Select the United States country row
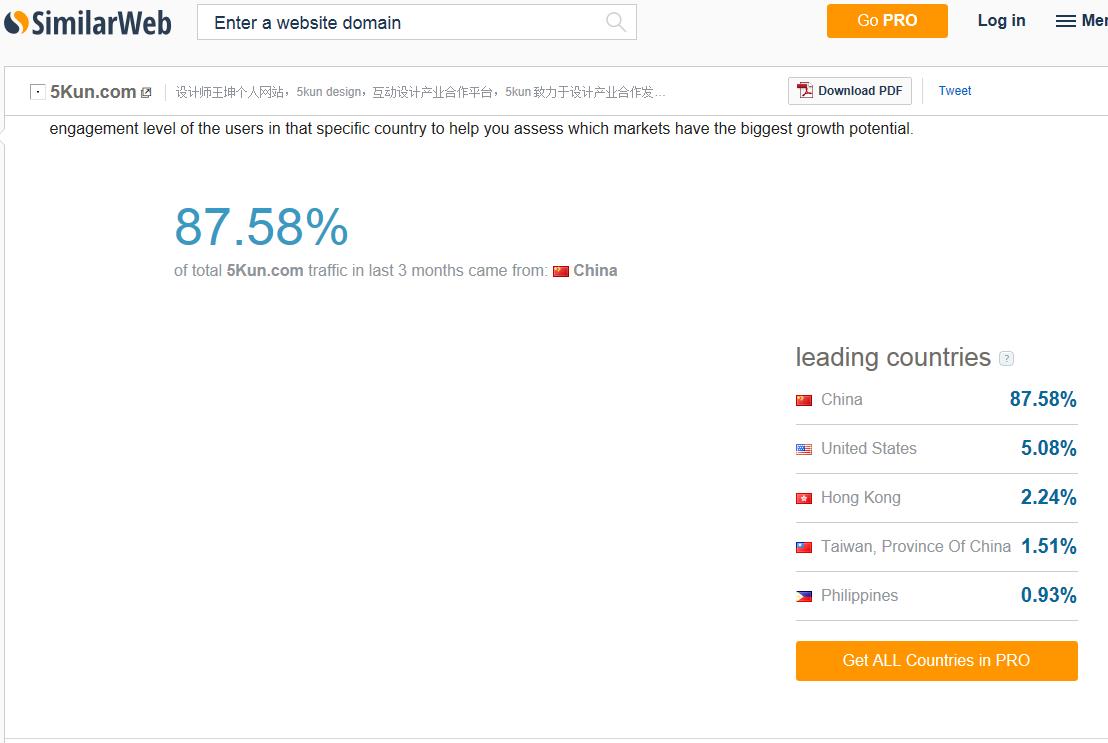The height and width of the screenshot is (743, 1108). click(x=936, y=449)
